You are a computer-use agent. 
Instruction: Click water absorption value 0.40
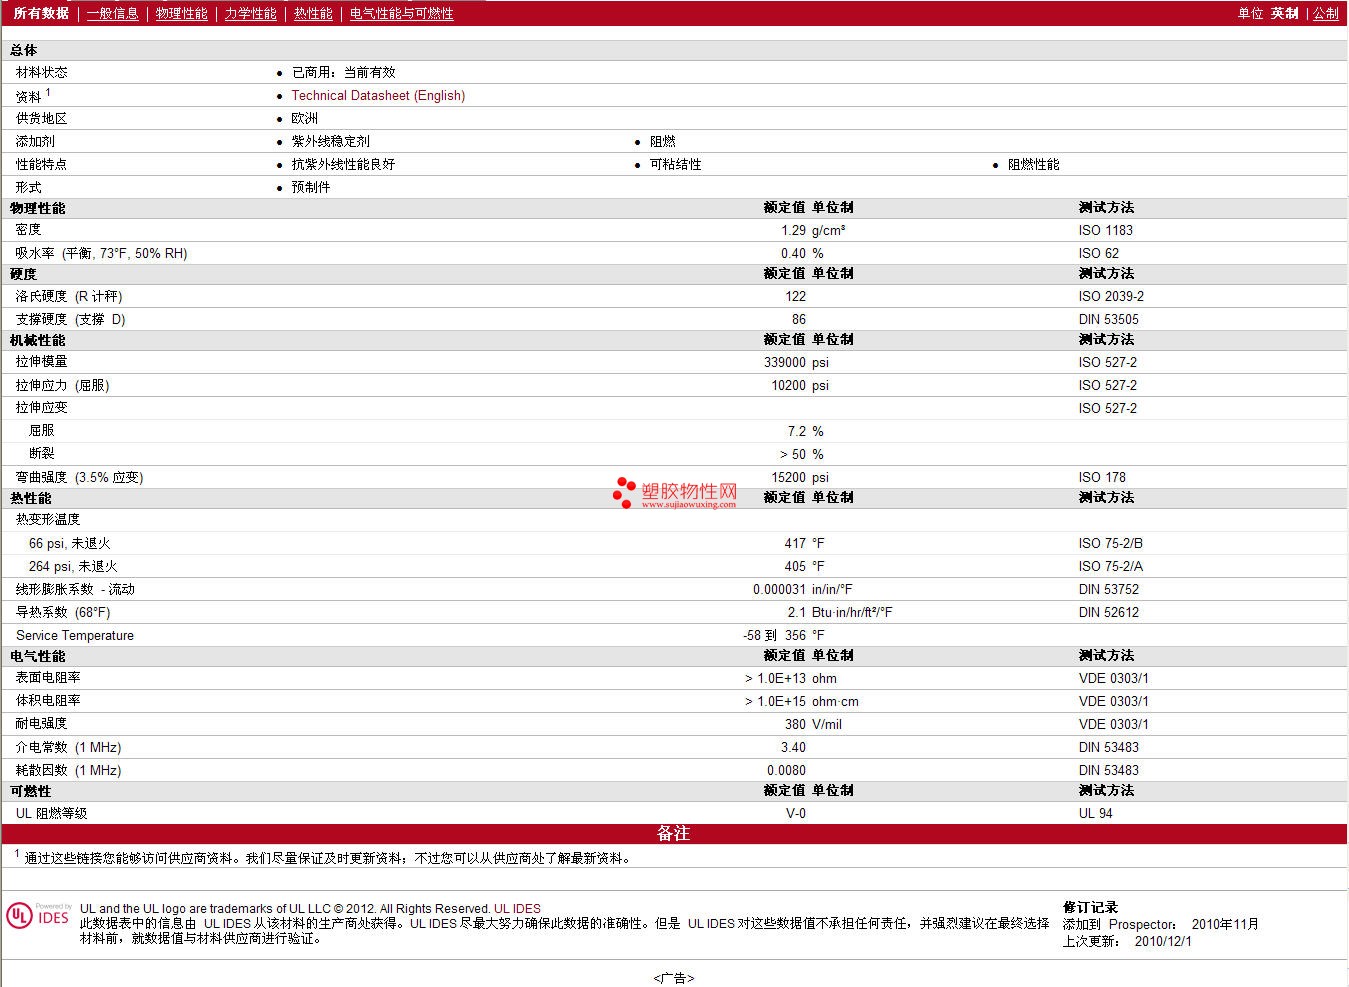click(x=793, y=253)
